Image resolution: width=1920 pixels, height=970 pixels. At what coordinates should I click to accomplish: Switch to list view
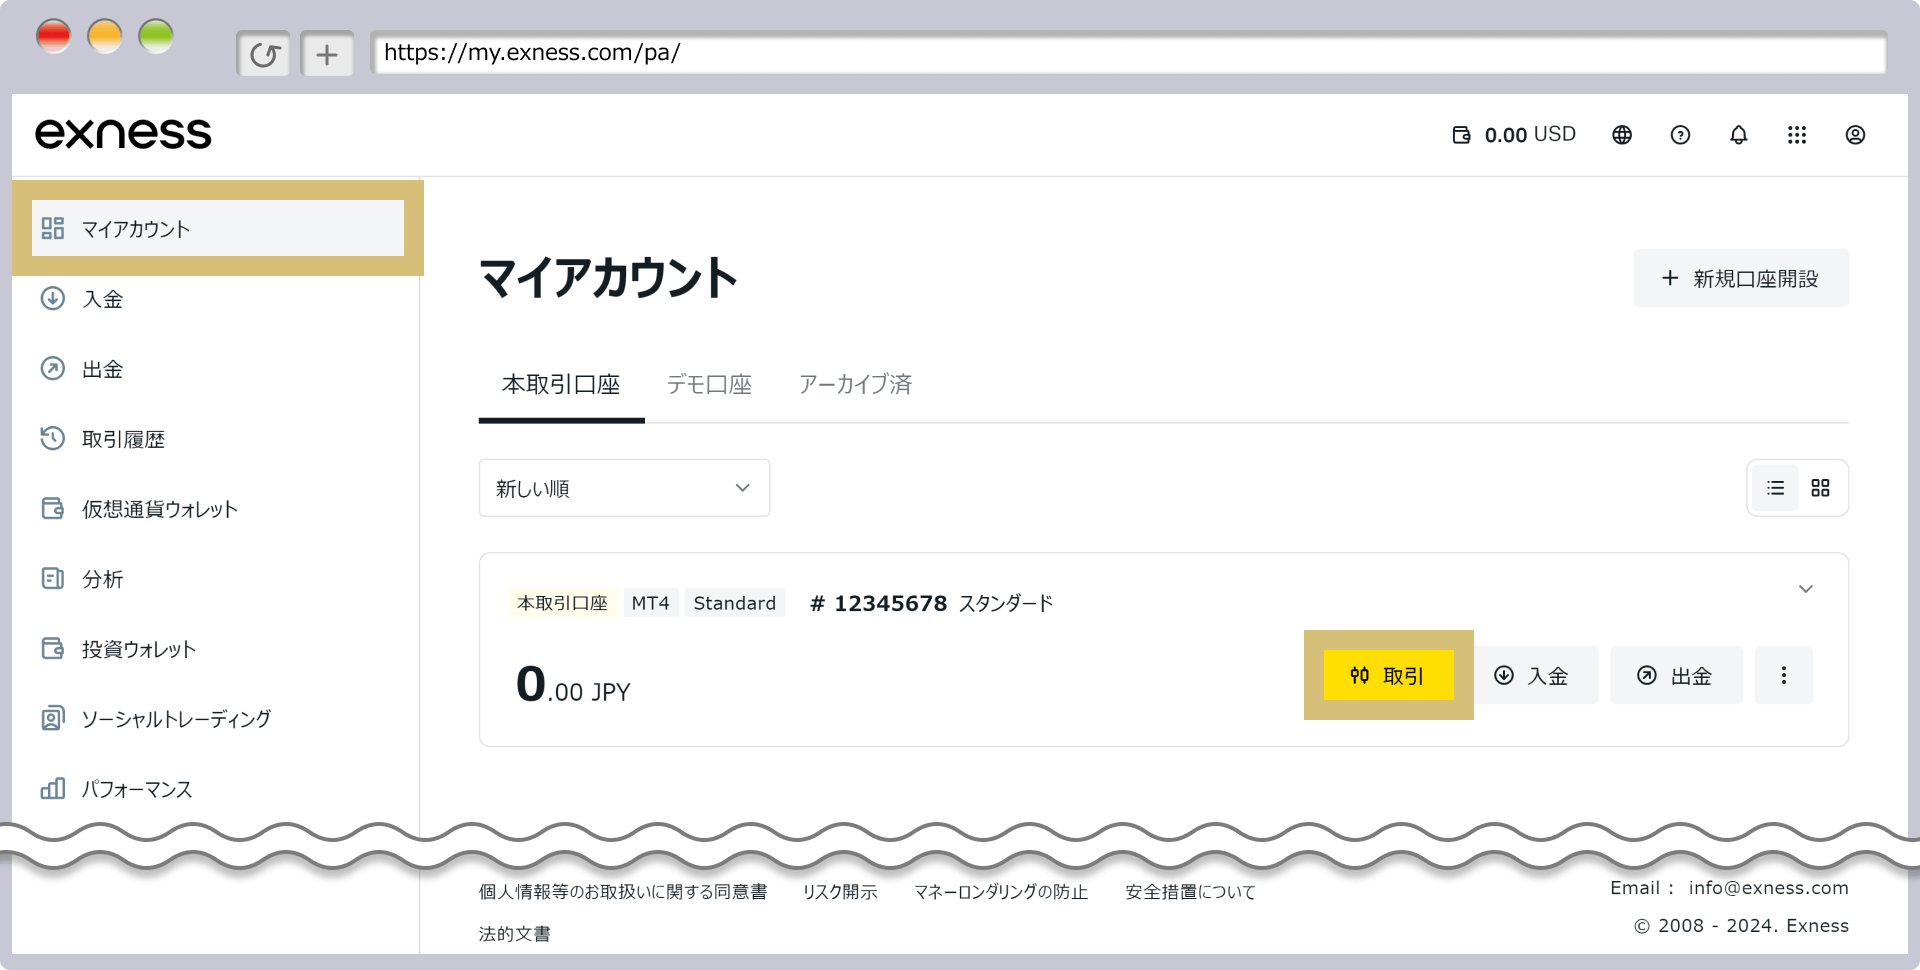[1775, 488]
